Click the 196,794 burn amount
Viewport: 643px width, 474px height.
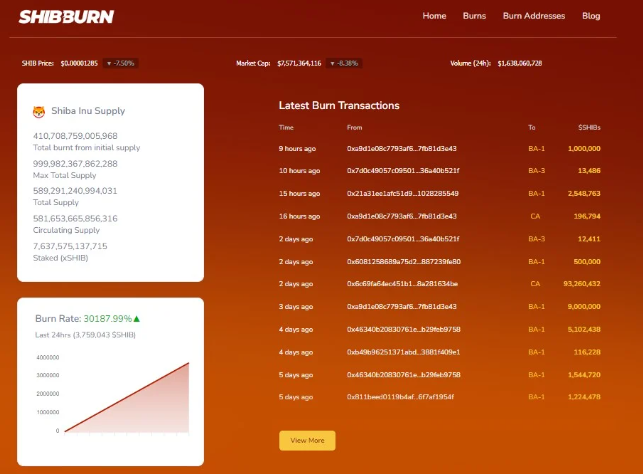coord(587,216)
